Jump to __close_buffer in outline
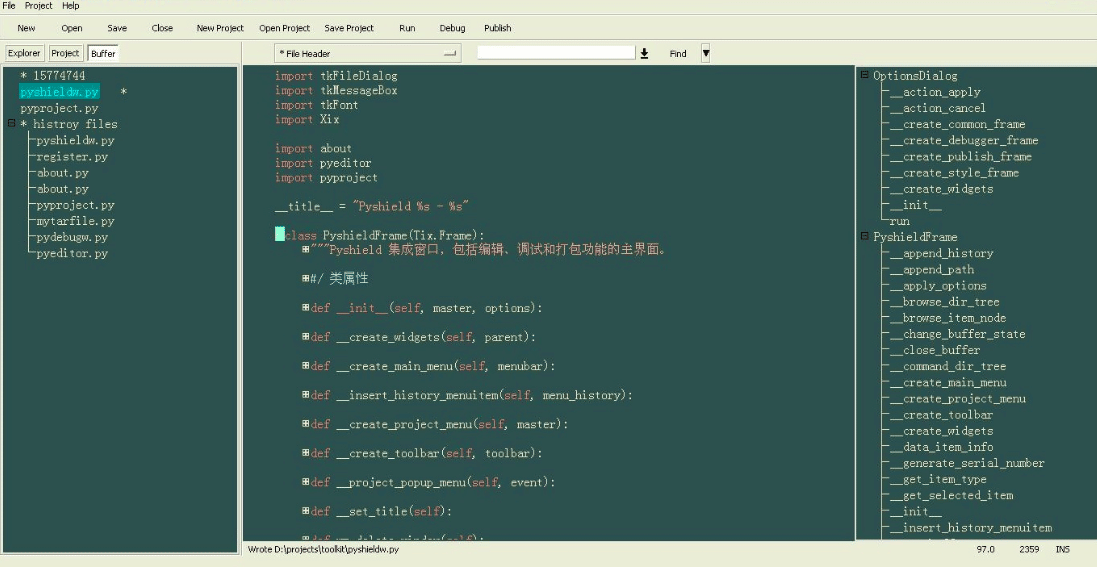This screenshot has height=567, width=1097. [x=935, y=350]
